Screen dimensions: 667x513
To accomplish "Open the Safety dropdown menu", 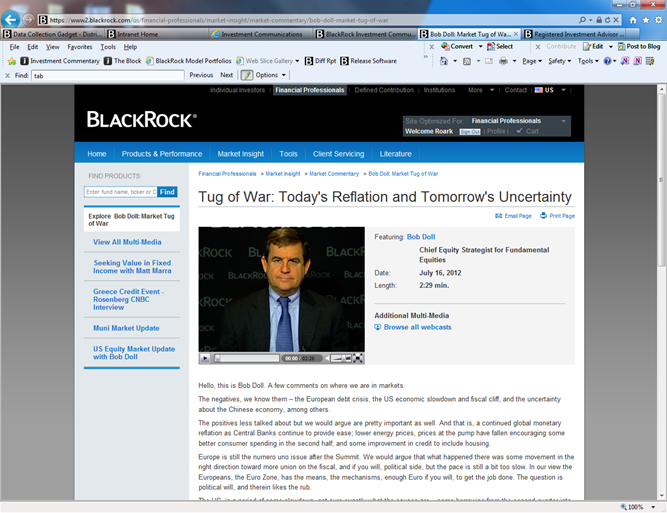I will tap(559, 61).
